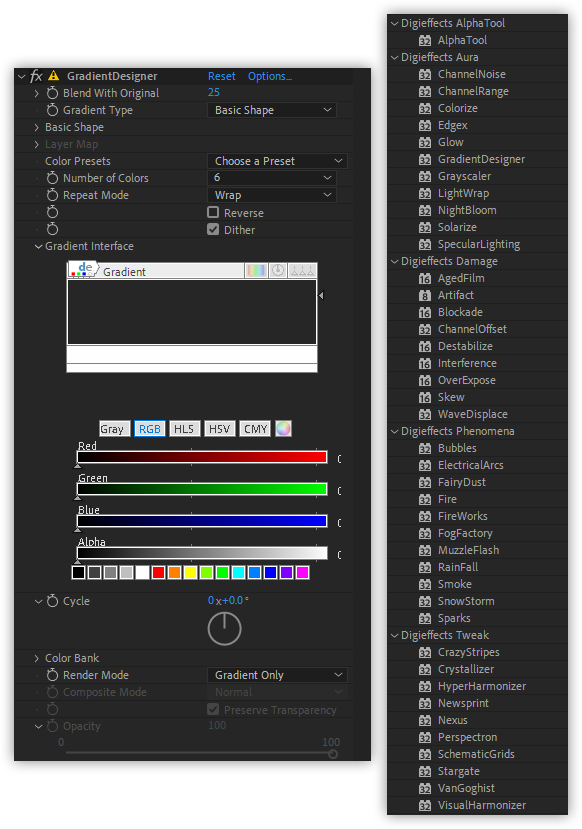Screen dimensions: 582x829
Task: Expand the Basic Shape section
Action: [36, 127]
